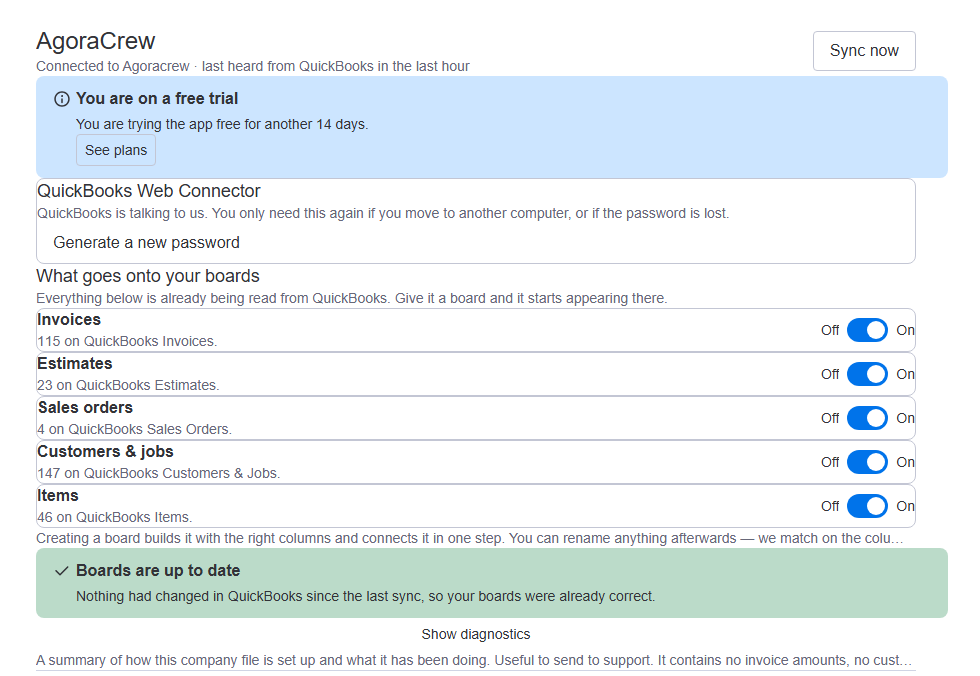
Task: Click the Off label in the Customers & jobs row
Action: click(x=830, y=462)
